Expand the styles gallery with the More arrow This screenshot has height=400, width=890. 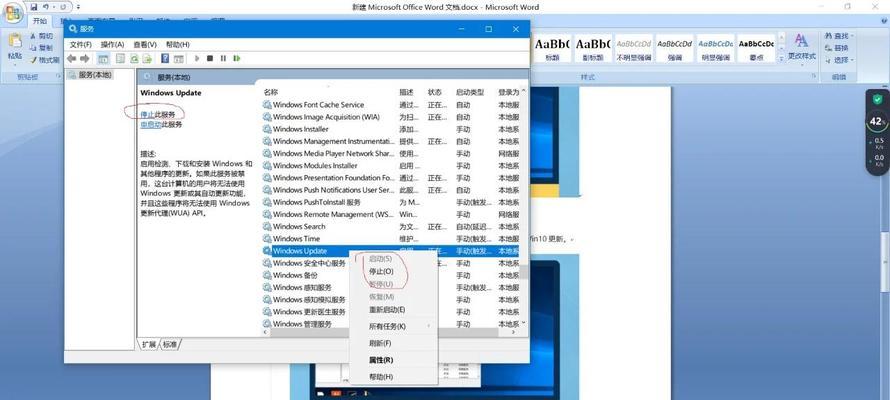(782, 57)
